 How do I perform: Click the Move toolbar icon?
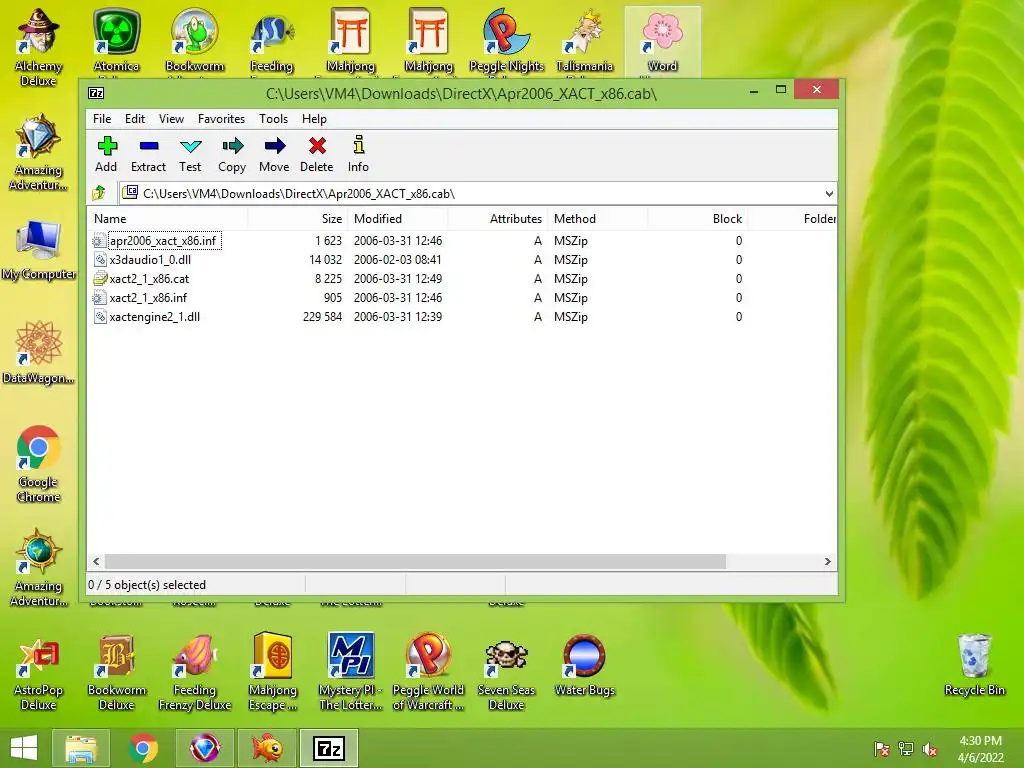click(x=274, y=155)
